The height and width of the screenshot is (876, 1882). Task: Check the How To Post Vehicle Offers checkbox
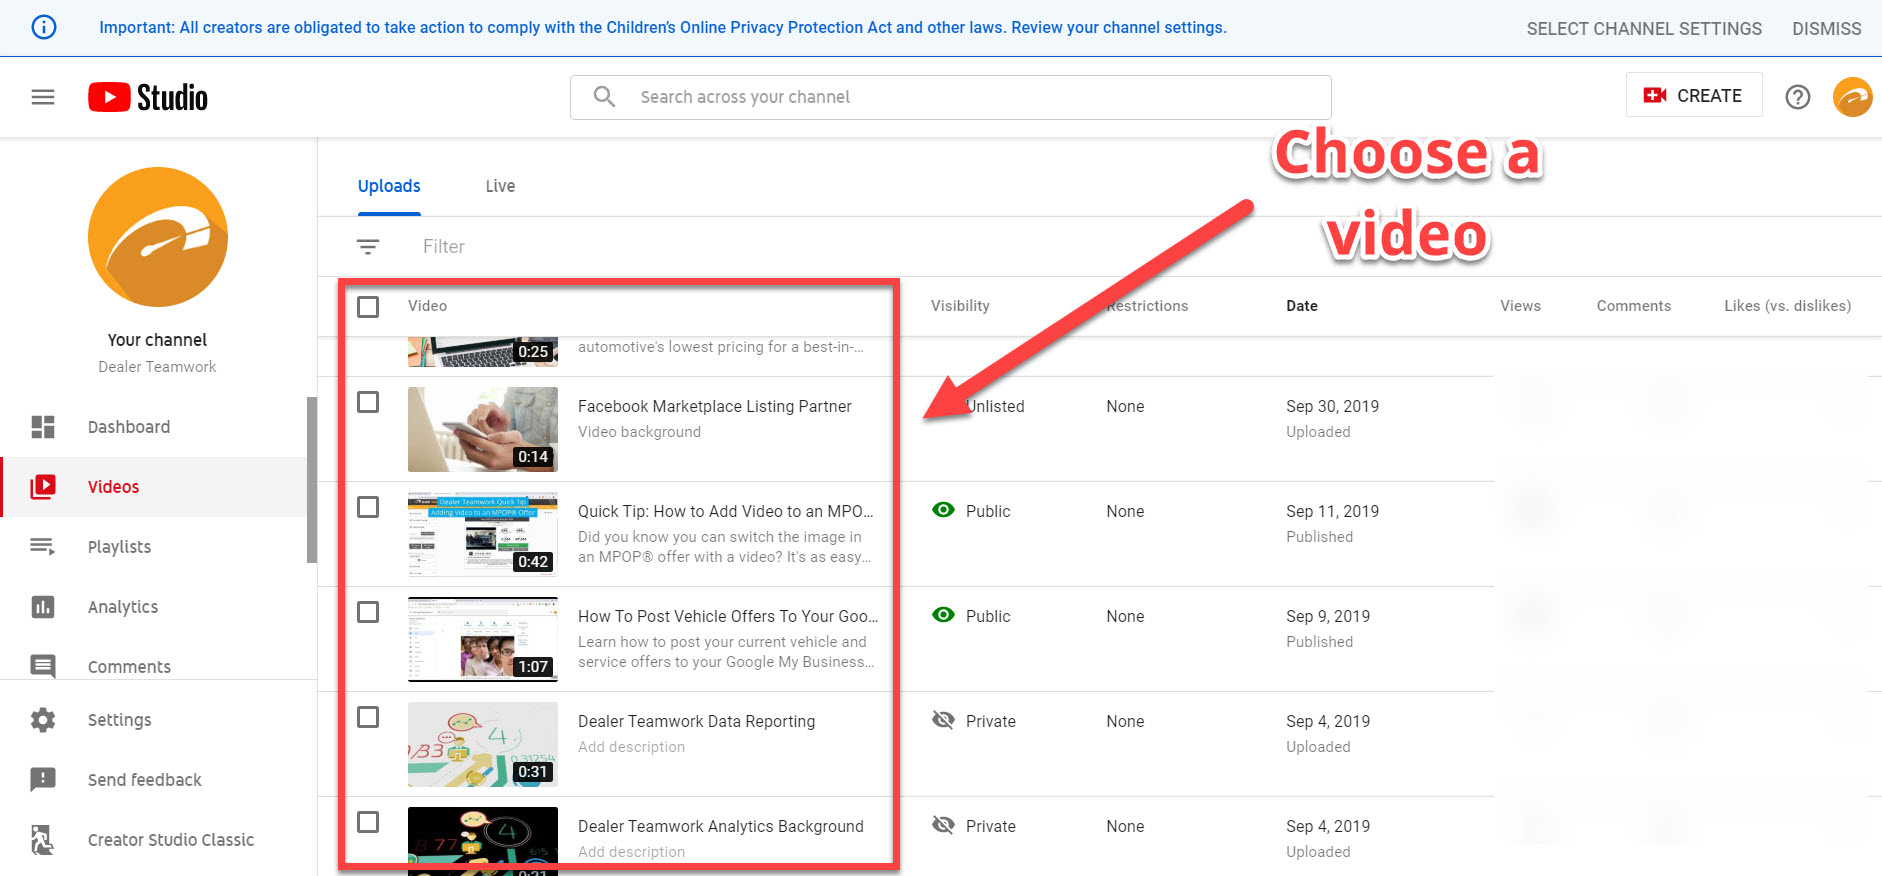click(368, 612)
